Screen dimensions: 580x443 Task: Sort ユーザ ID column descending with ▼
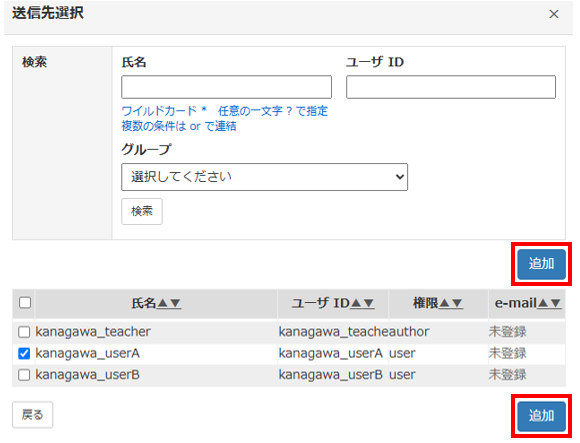[368, 304]
